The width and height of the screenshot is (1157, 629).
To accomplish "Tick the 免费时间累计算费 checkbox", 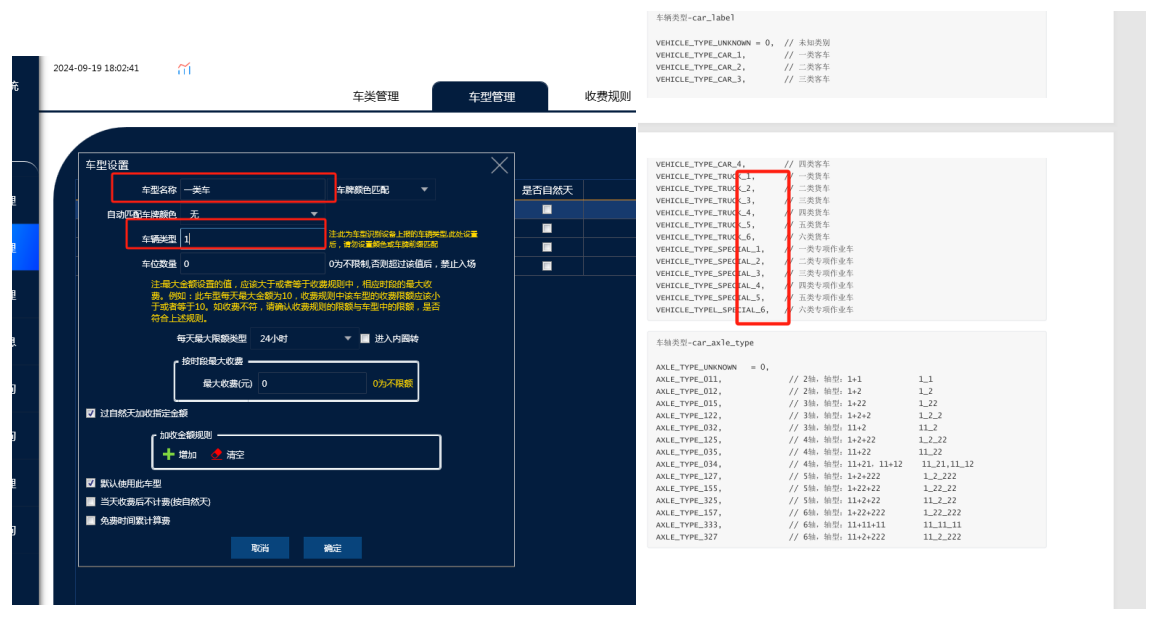I will pos(91,521).
